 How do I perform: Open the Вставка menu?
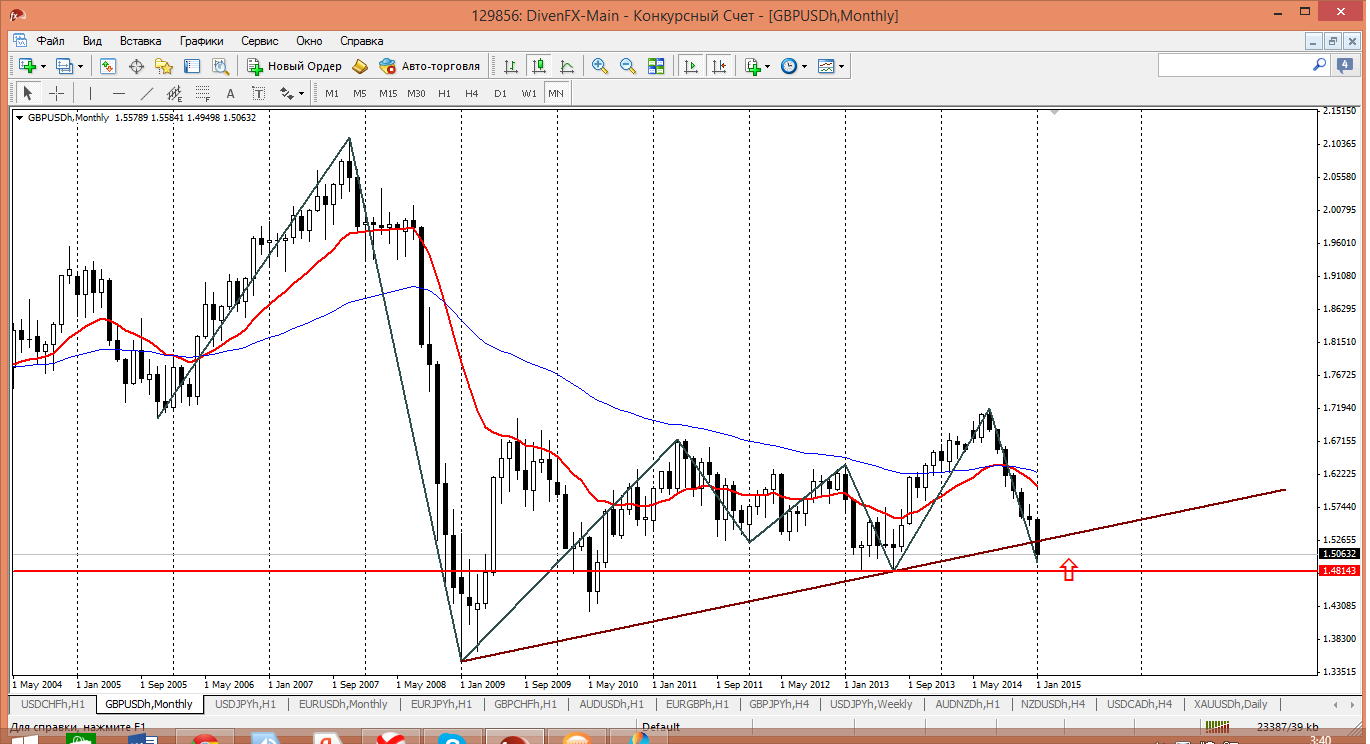[x=140, y=41]
